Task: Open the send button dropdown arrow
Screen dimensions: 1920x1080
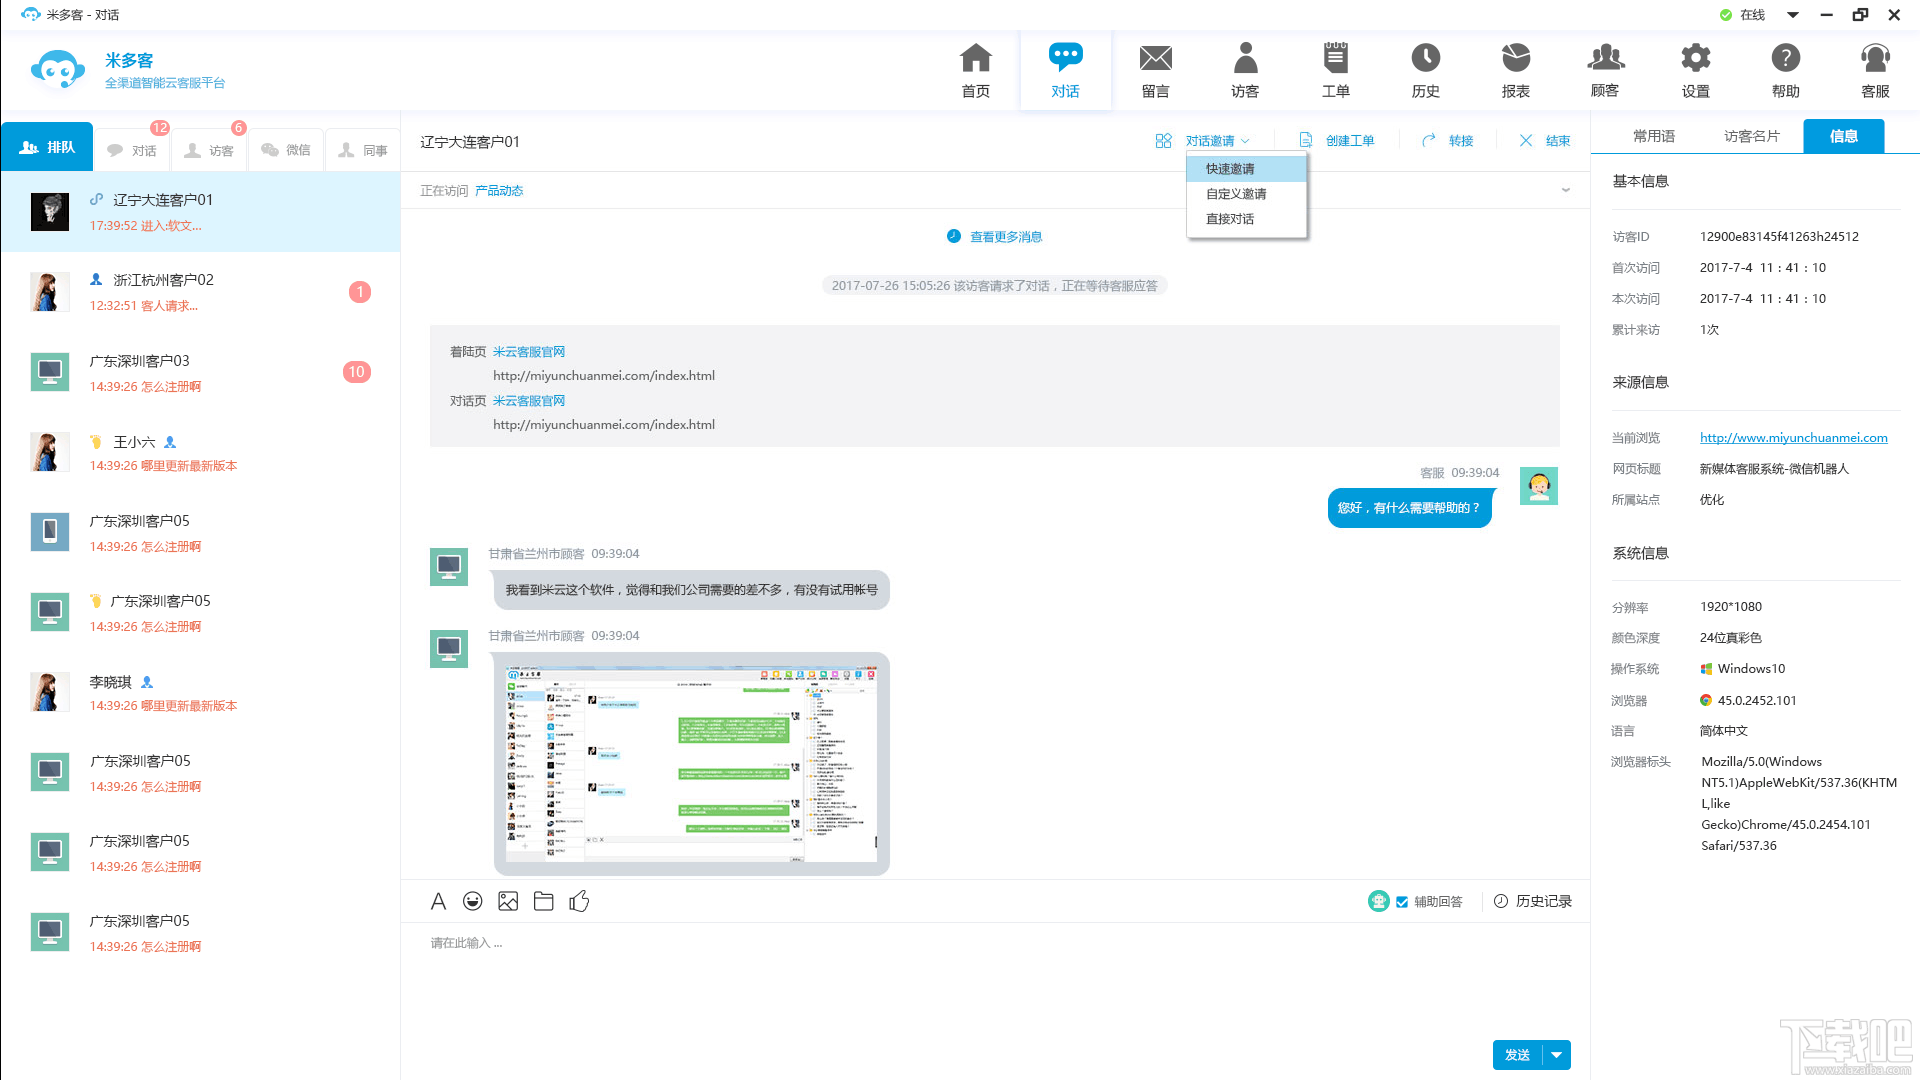Action: pyautogui.click(x=1557, y=1055)
